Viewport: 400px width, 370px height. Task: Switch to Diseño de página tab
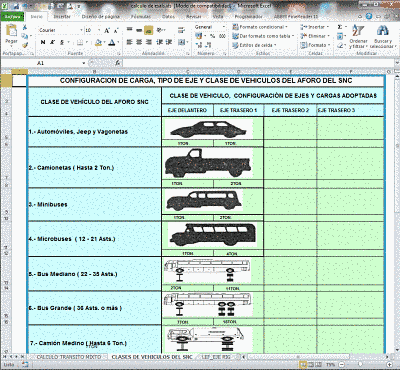click(x=100, y=16)
